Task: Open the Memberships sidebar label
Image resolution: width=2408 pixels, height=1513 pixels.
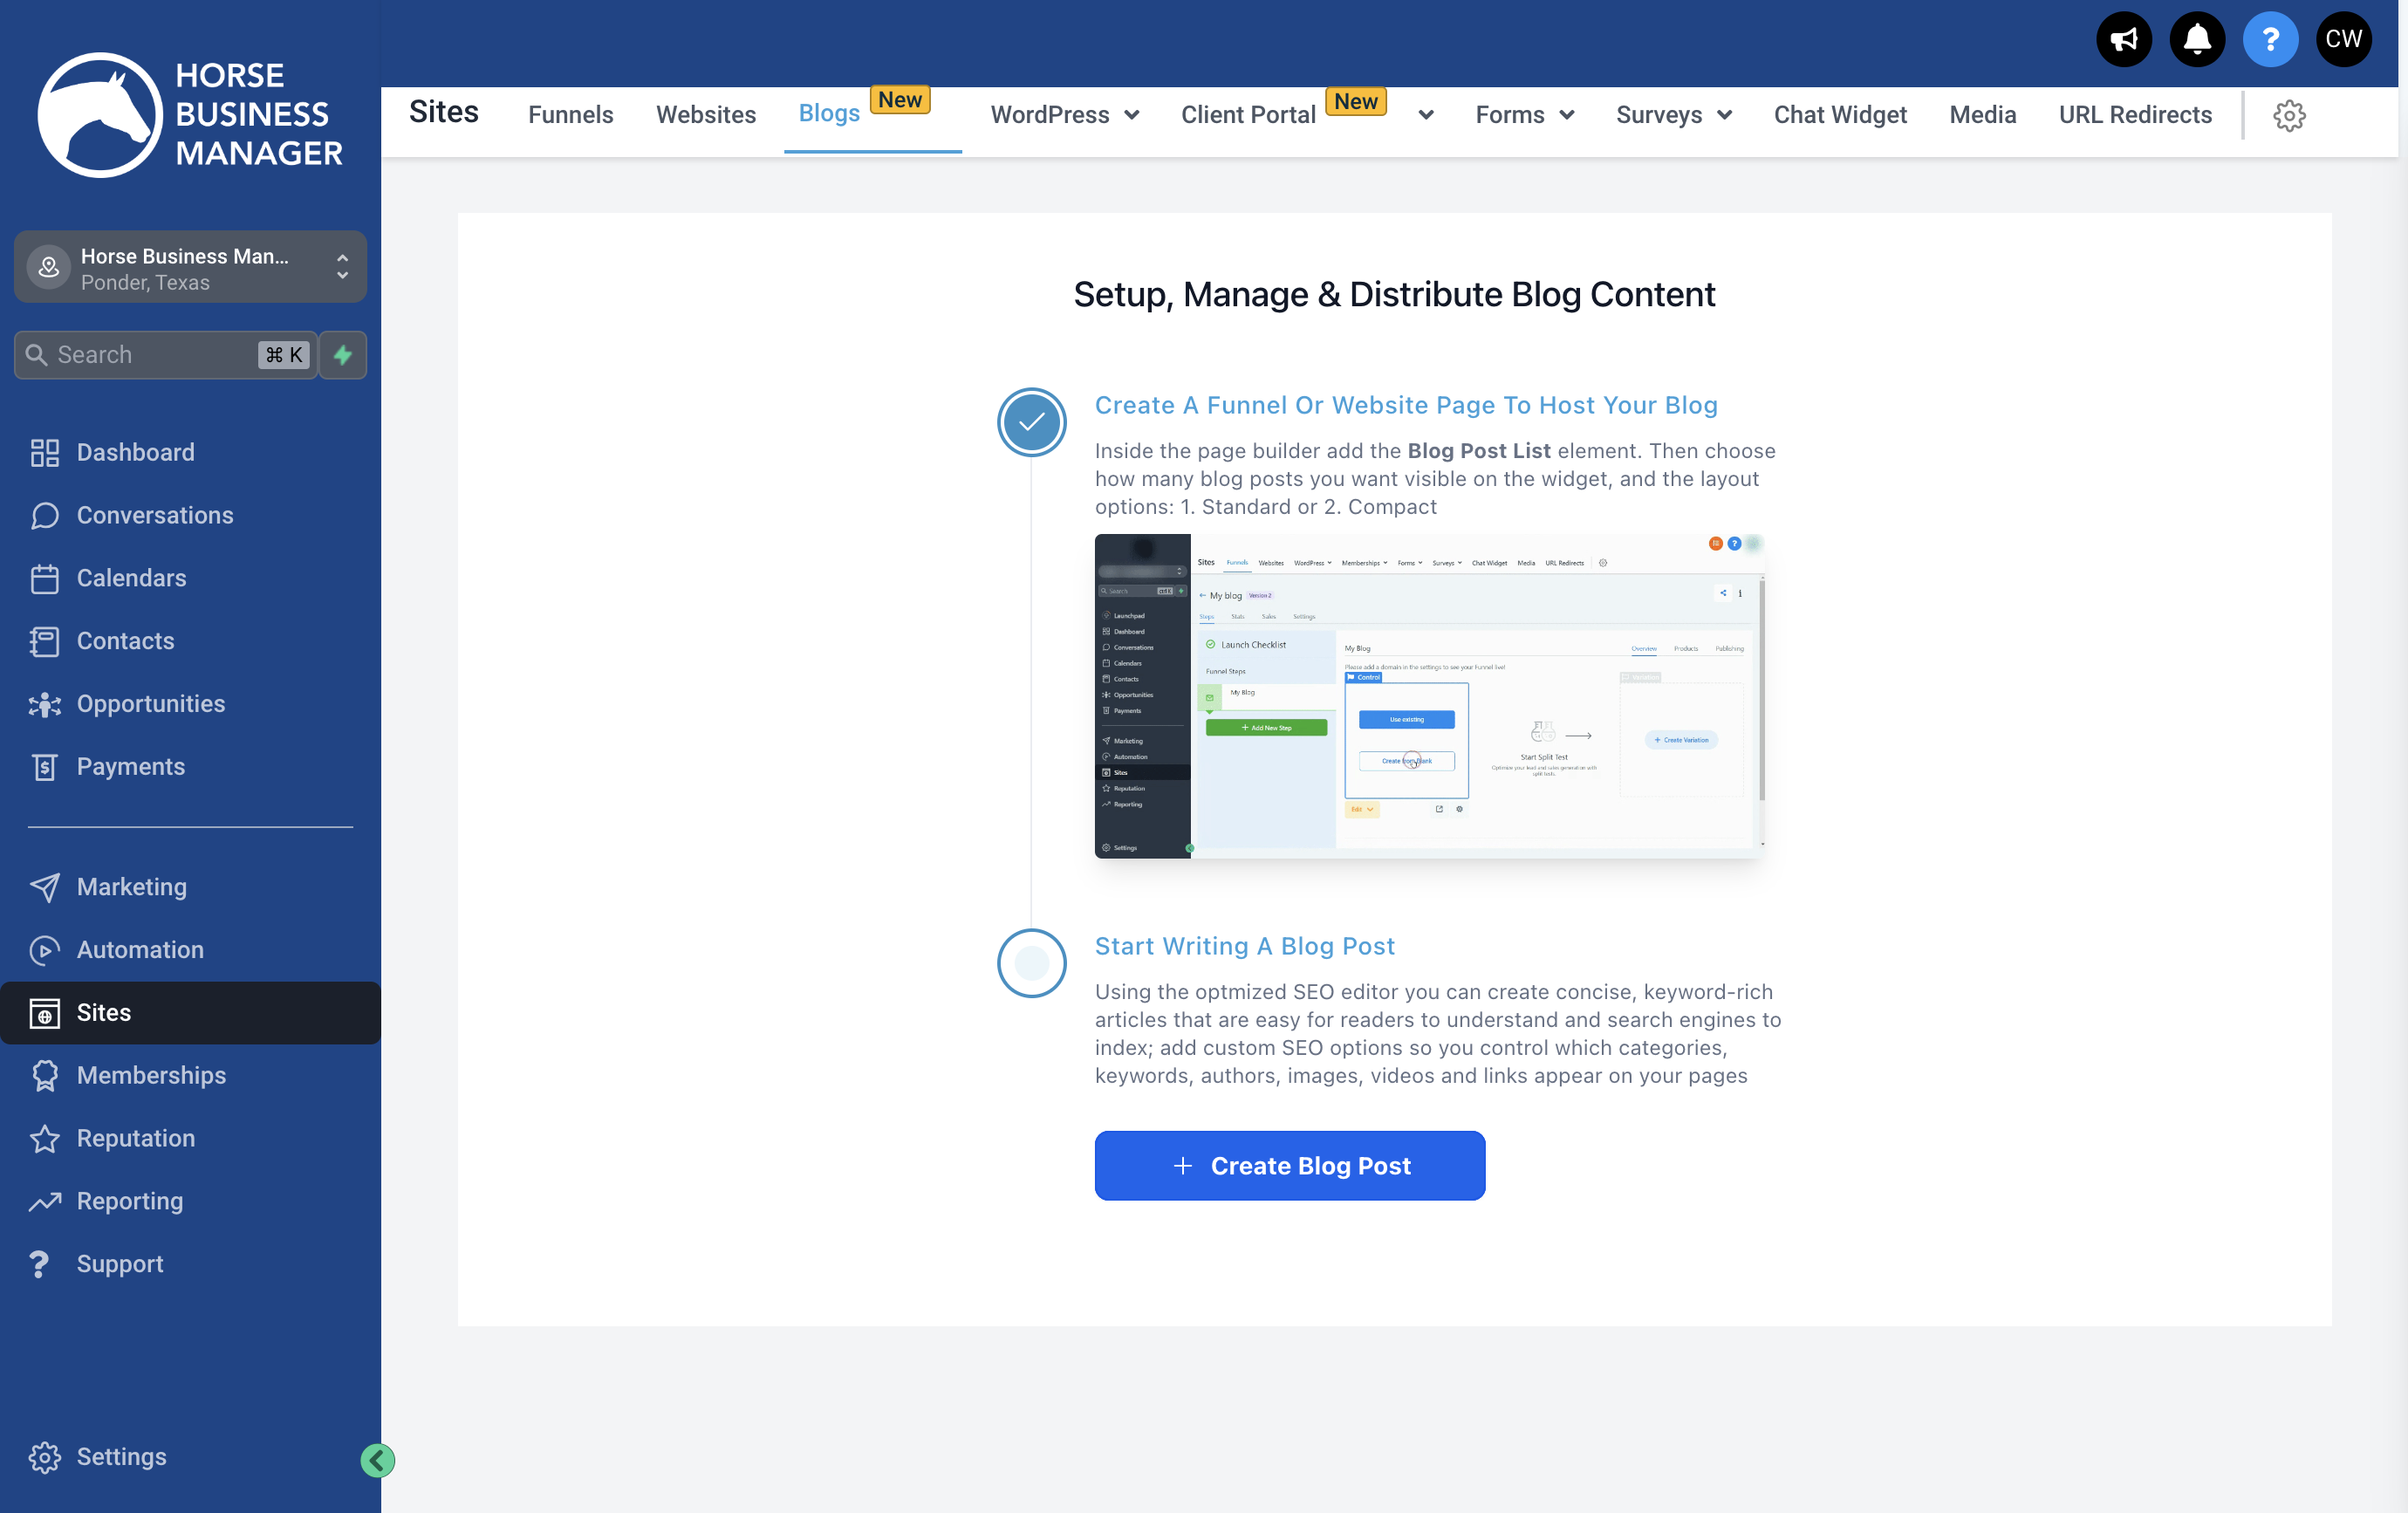Action: [x=151, y=1075]
